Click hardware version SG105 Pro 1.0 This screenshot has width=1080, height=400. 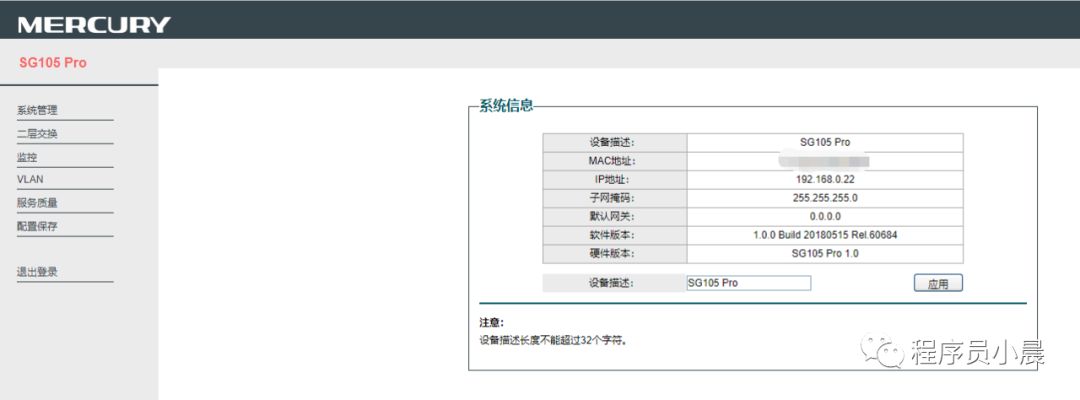coord(824,254)
